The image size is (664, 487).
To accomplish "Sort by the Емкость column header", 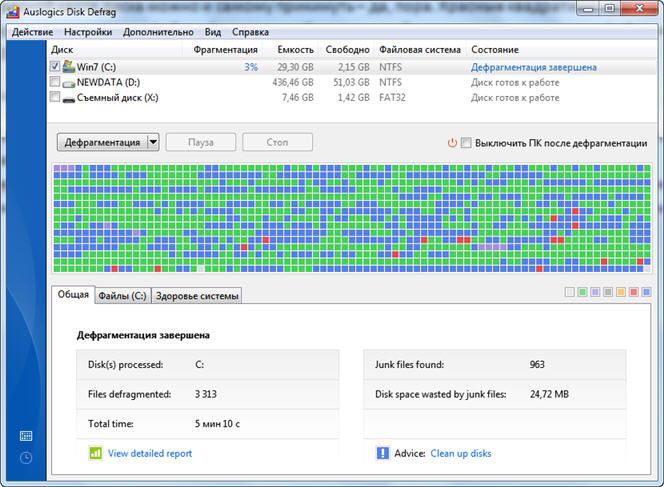I will pyautogui.click(x=296, y=50).
